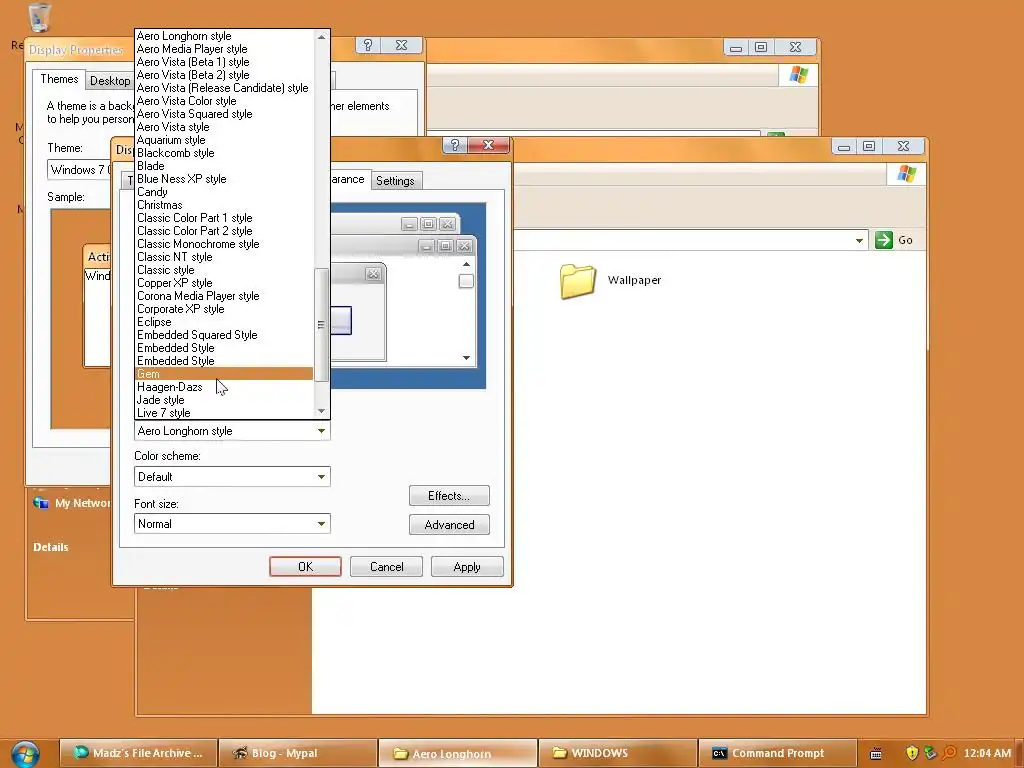Image resolution: width=1024 pixels, height=768 pixels.
Task: Select "Haagen-Dazs" style
Action: (223, 387)
